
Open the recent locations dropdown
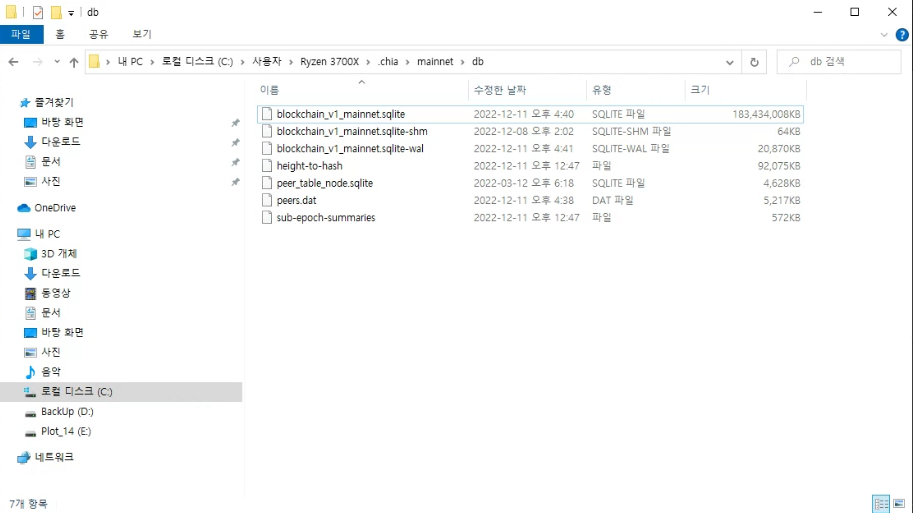pyautogui.click(x=56, y=62)
